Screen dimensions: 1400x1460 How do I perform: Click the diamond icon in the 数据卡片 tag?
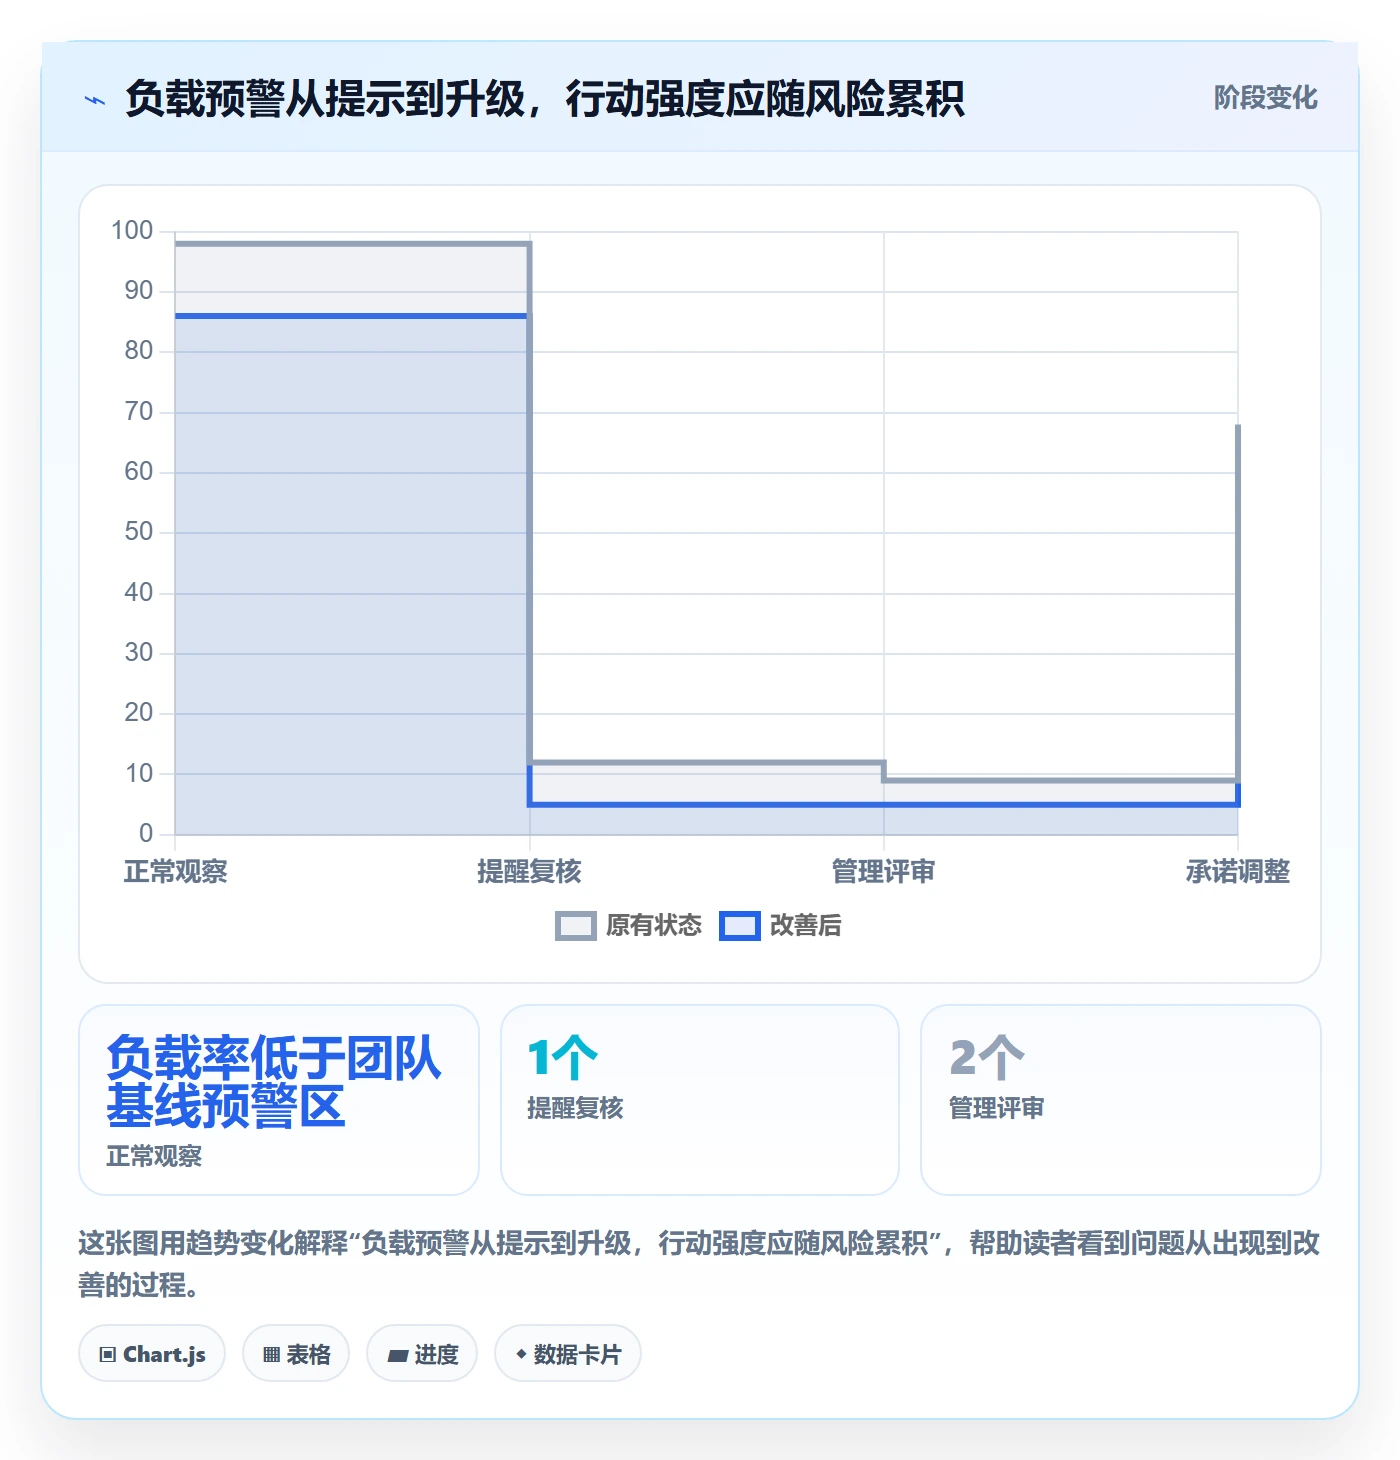pyautogui.click(x=521, y=1354)
